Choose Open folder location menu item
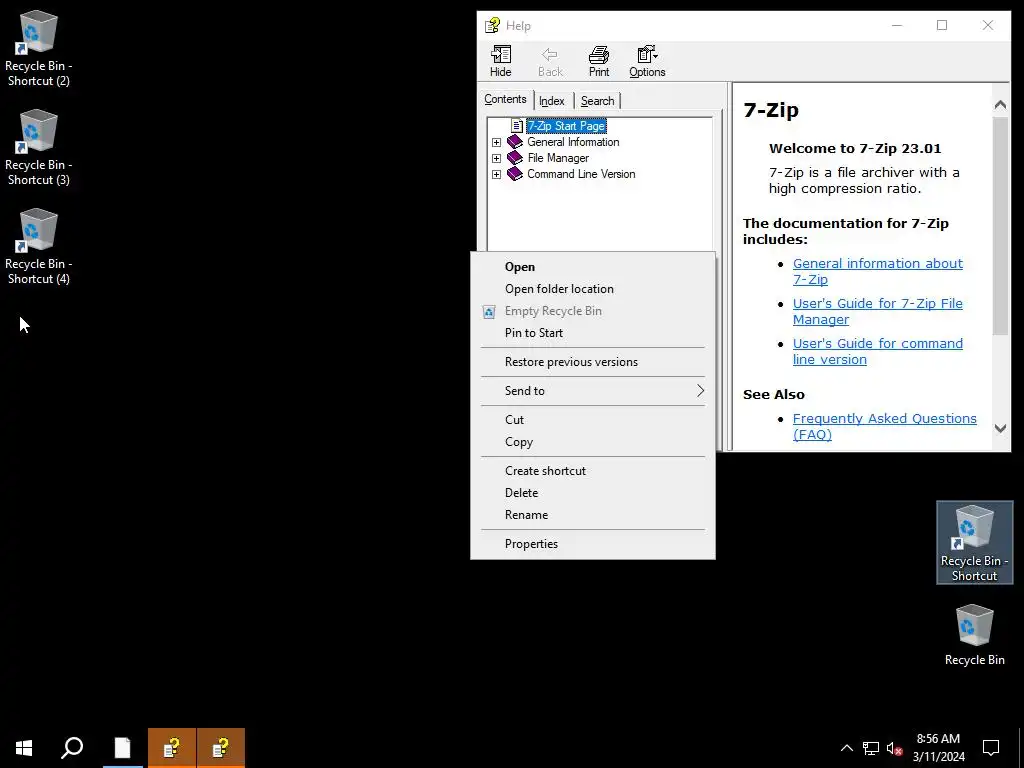This screenshot has width=1024, height=768. (592, 289)
